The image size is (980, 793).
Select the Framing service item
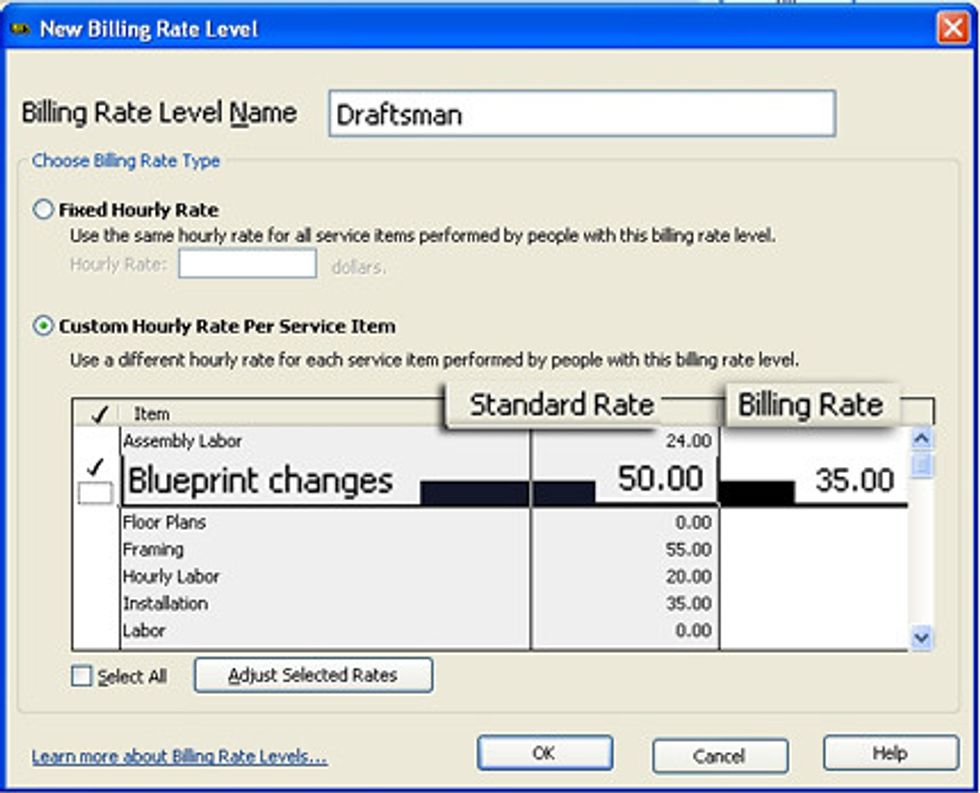coord(153,550)
